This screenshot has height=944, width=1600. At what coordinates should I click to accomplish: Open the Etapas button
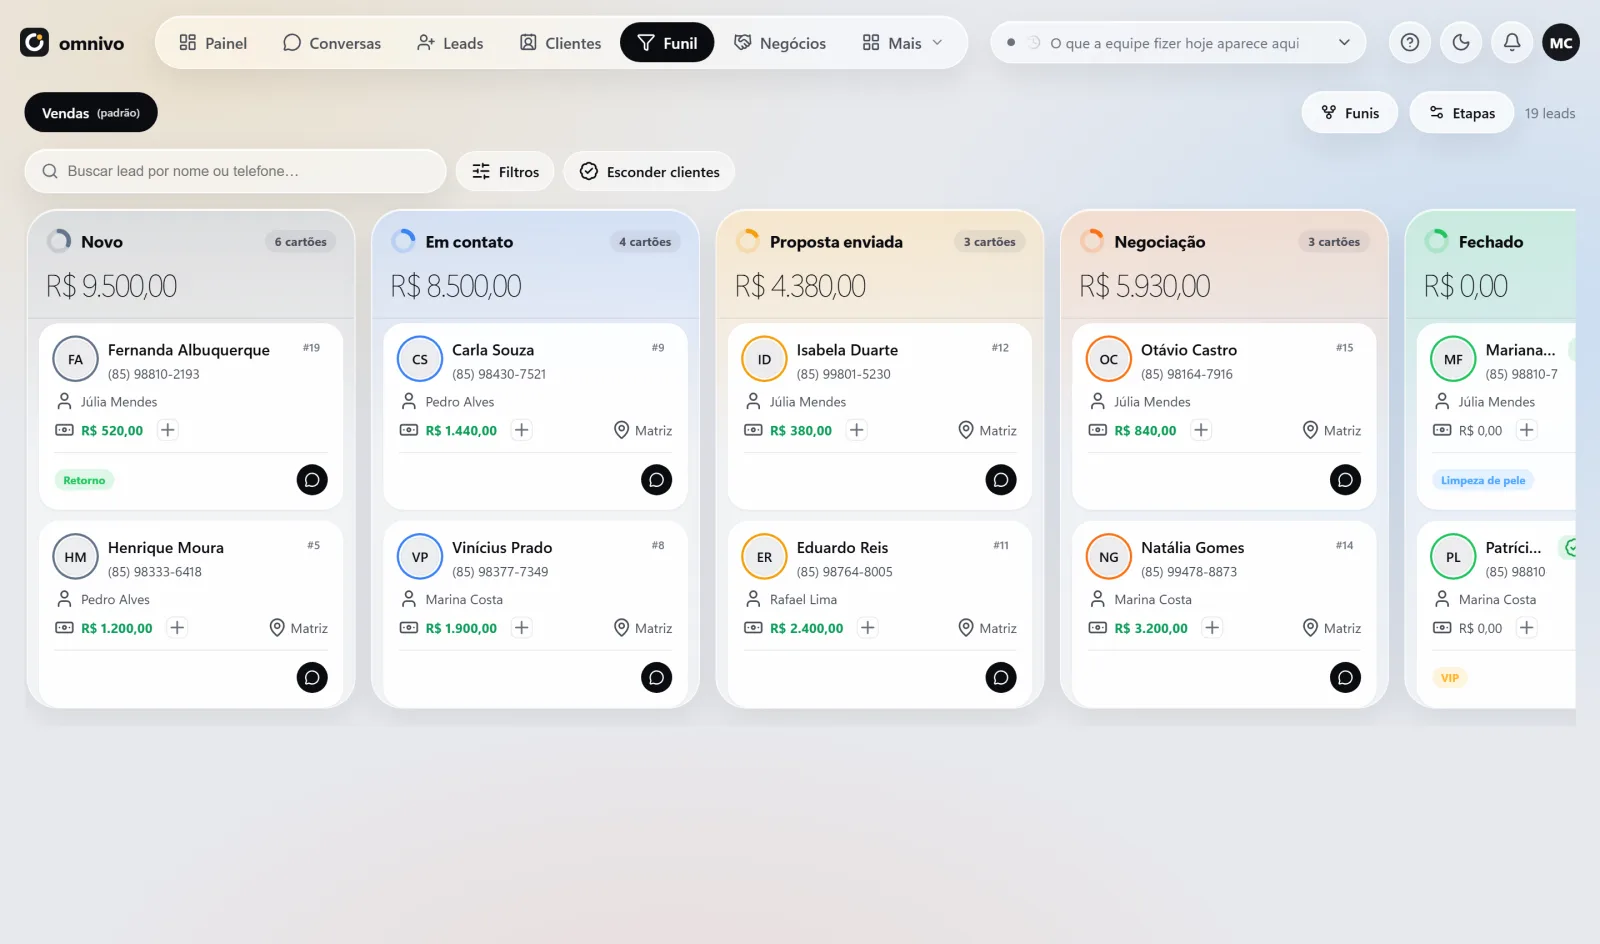[1462, 113]
